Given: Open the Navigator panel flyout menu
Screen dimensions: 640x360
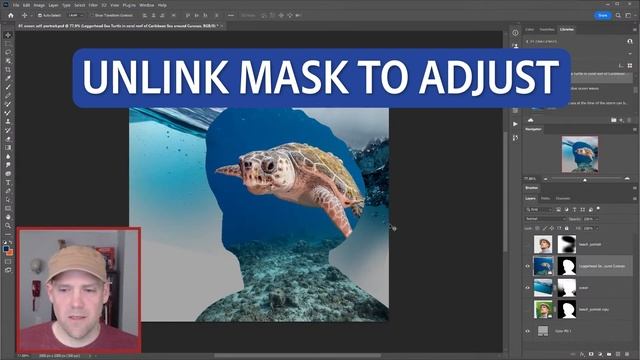Looking at the screenshot, I should (x=635, y=129).
